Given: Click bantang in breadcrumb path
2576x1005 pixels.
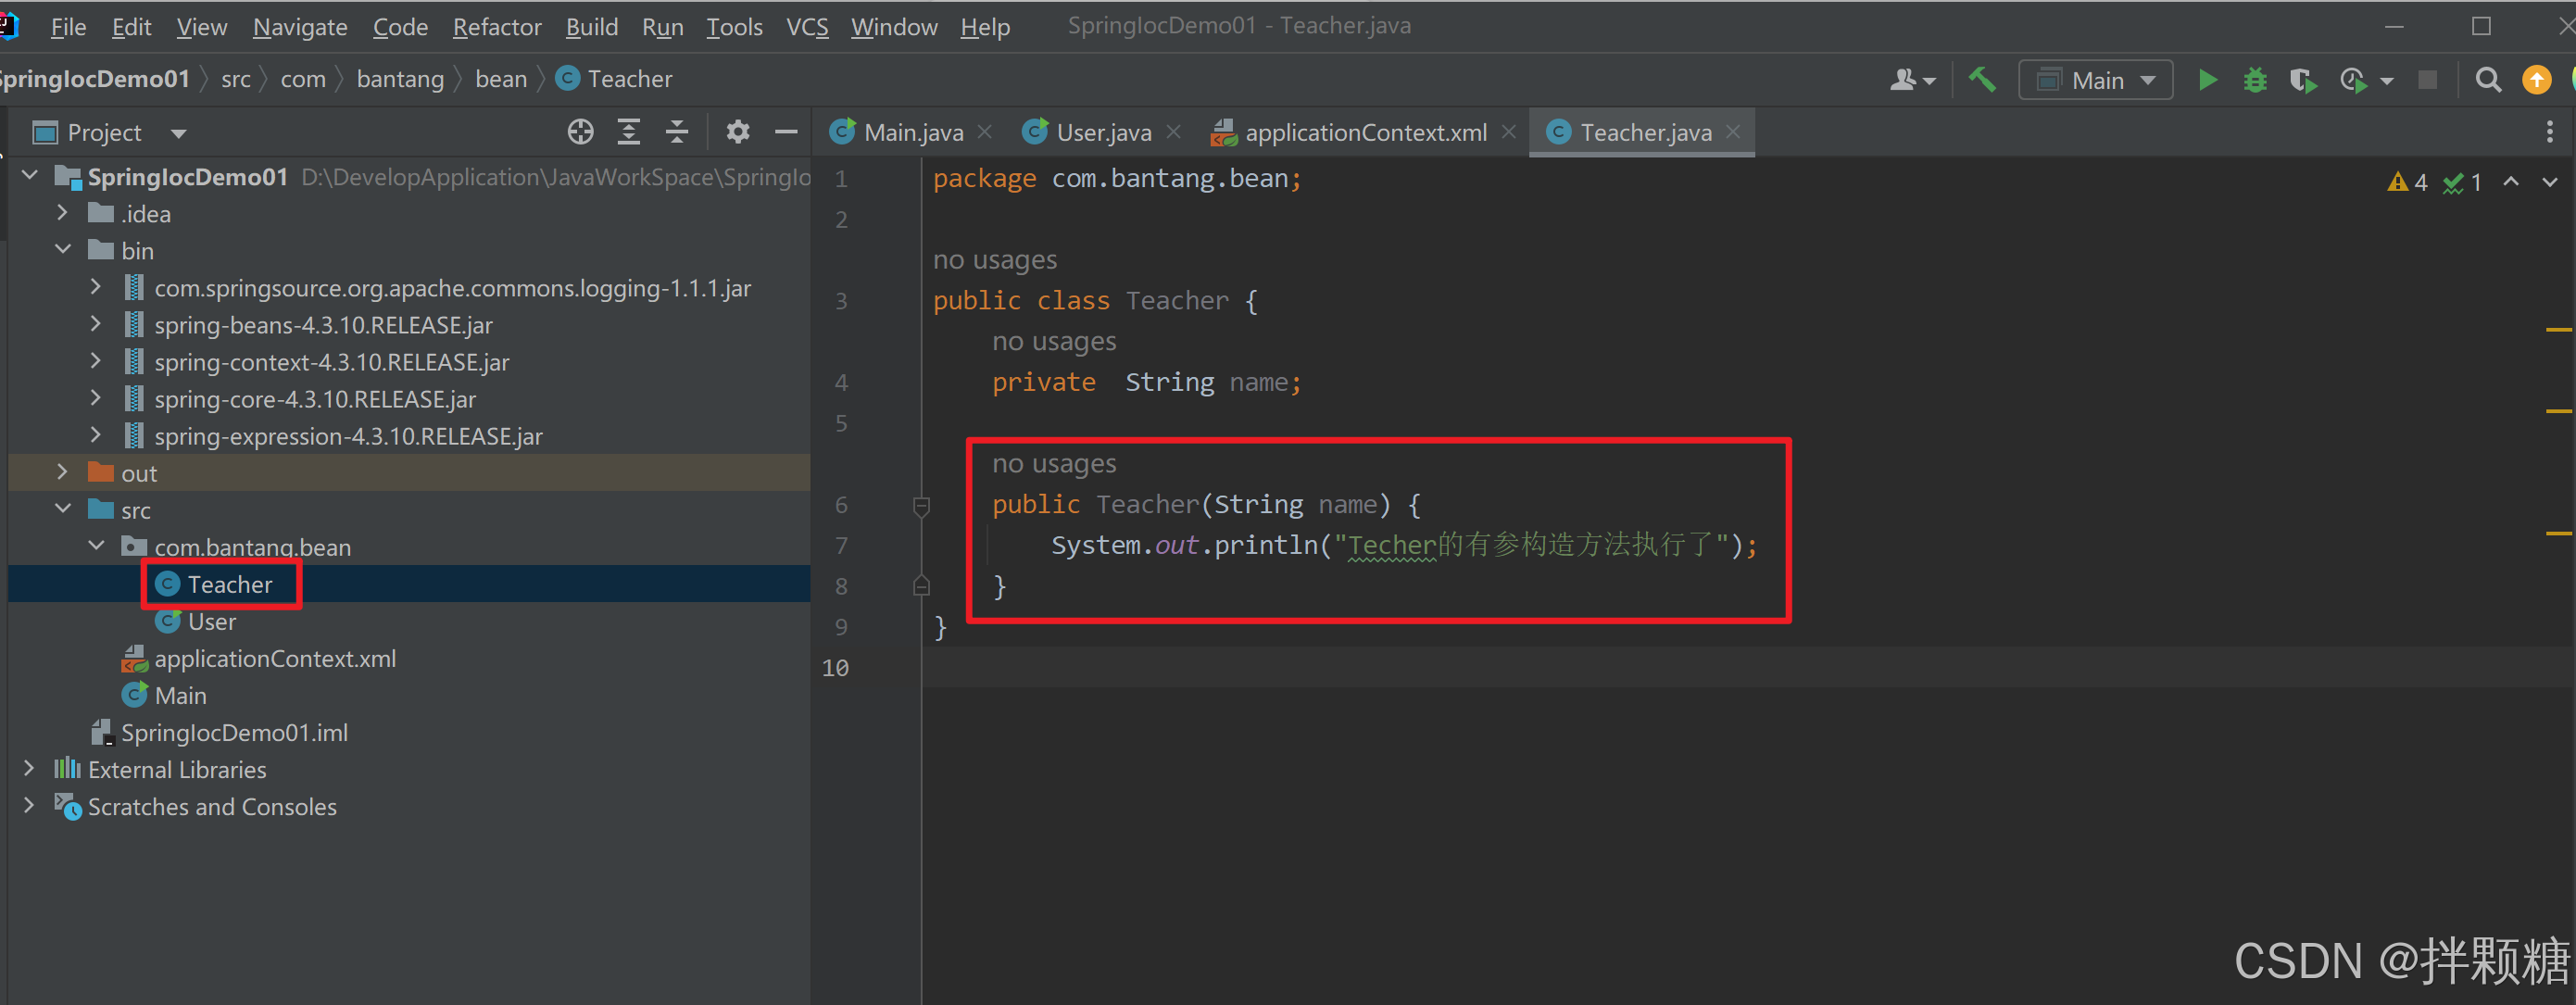Looking at the screenshot, I should pyautogui.click(x=400, y=79).
